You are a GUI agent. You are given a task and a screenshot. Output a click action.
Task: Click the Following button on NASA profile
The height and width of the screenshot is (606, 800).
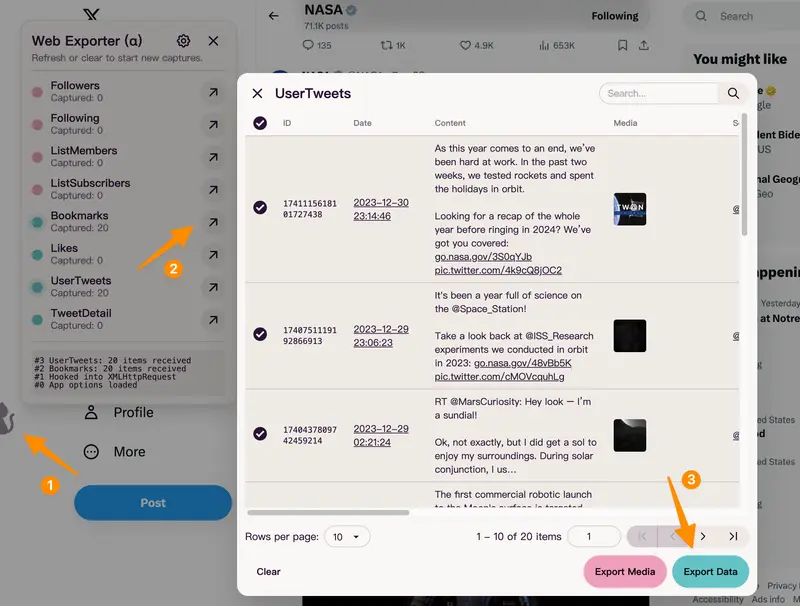614,16
